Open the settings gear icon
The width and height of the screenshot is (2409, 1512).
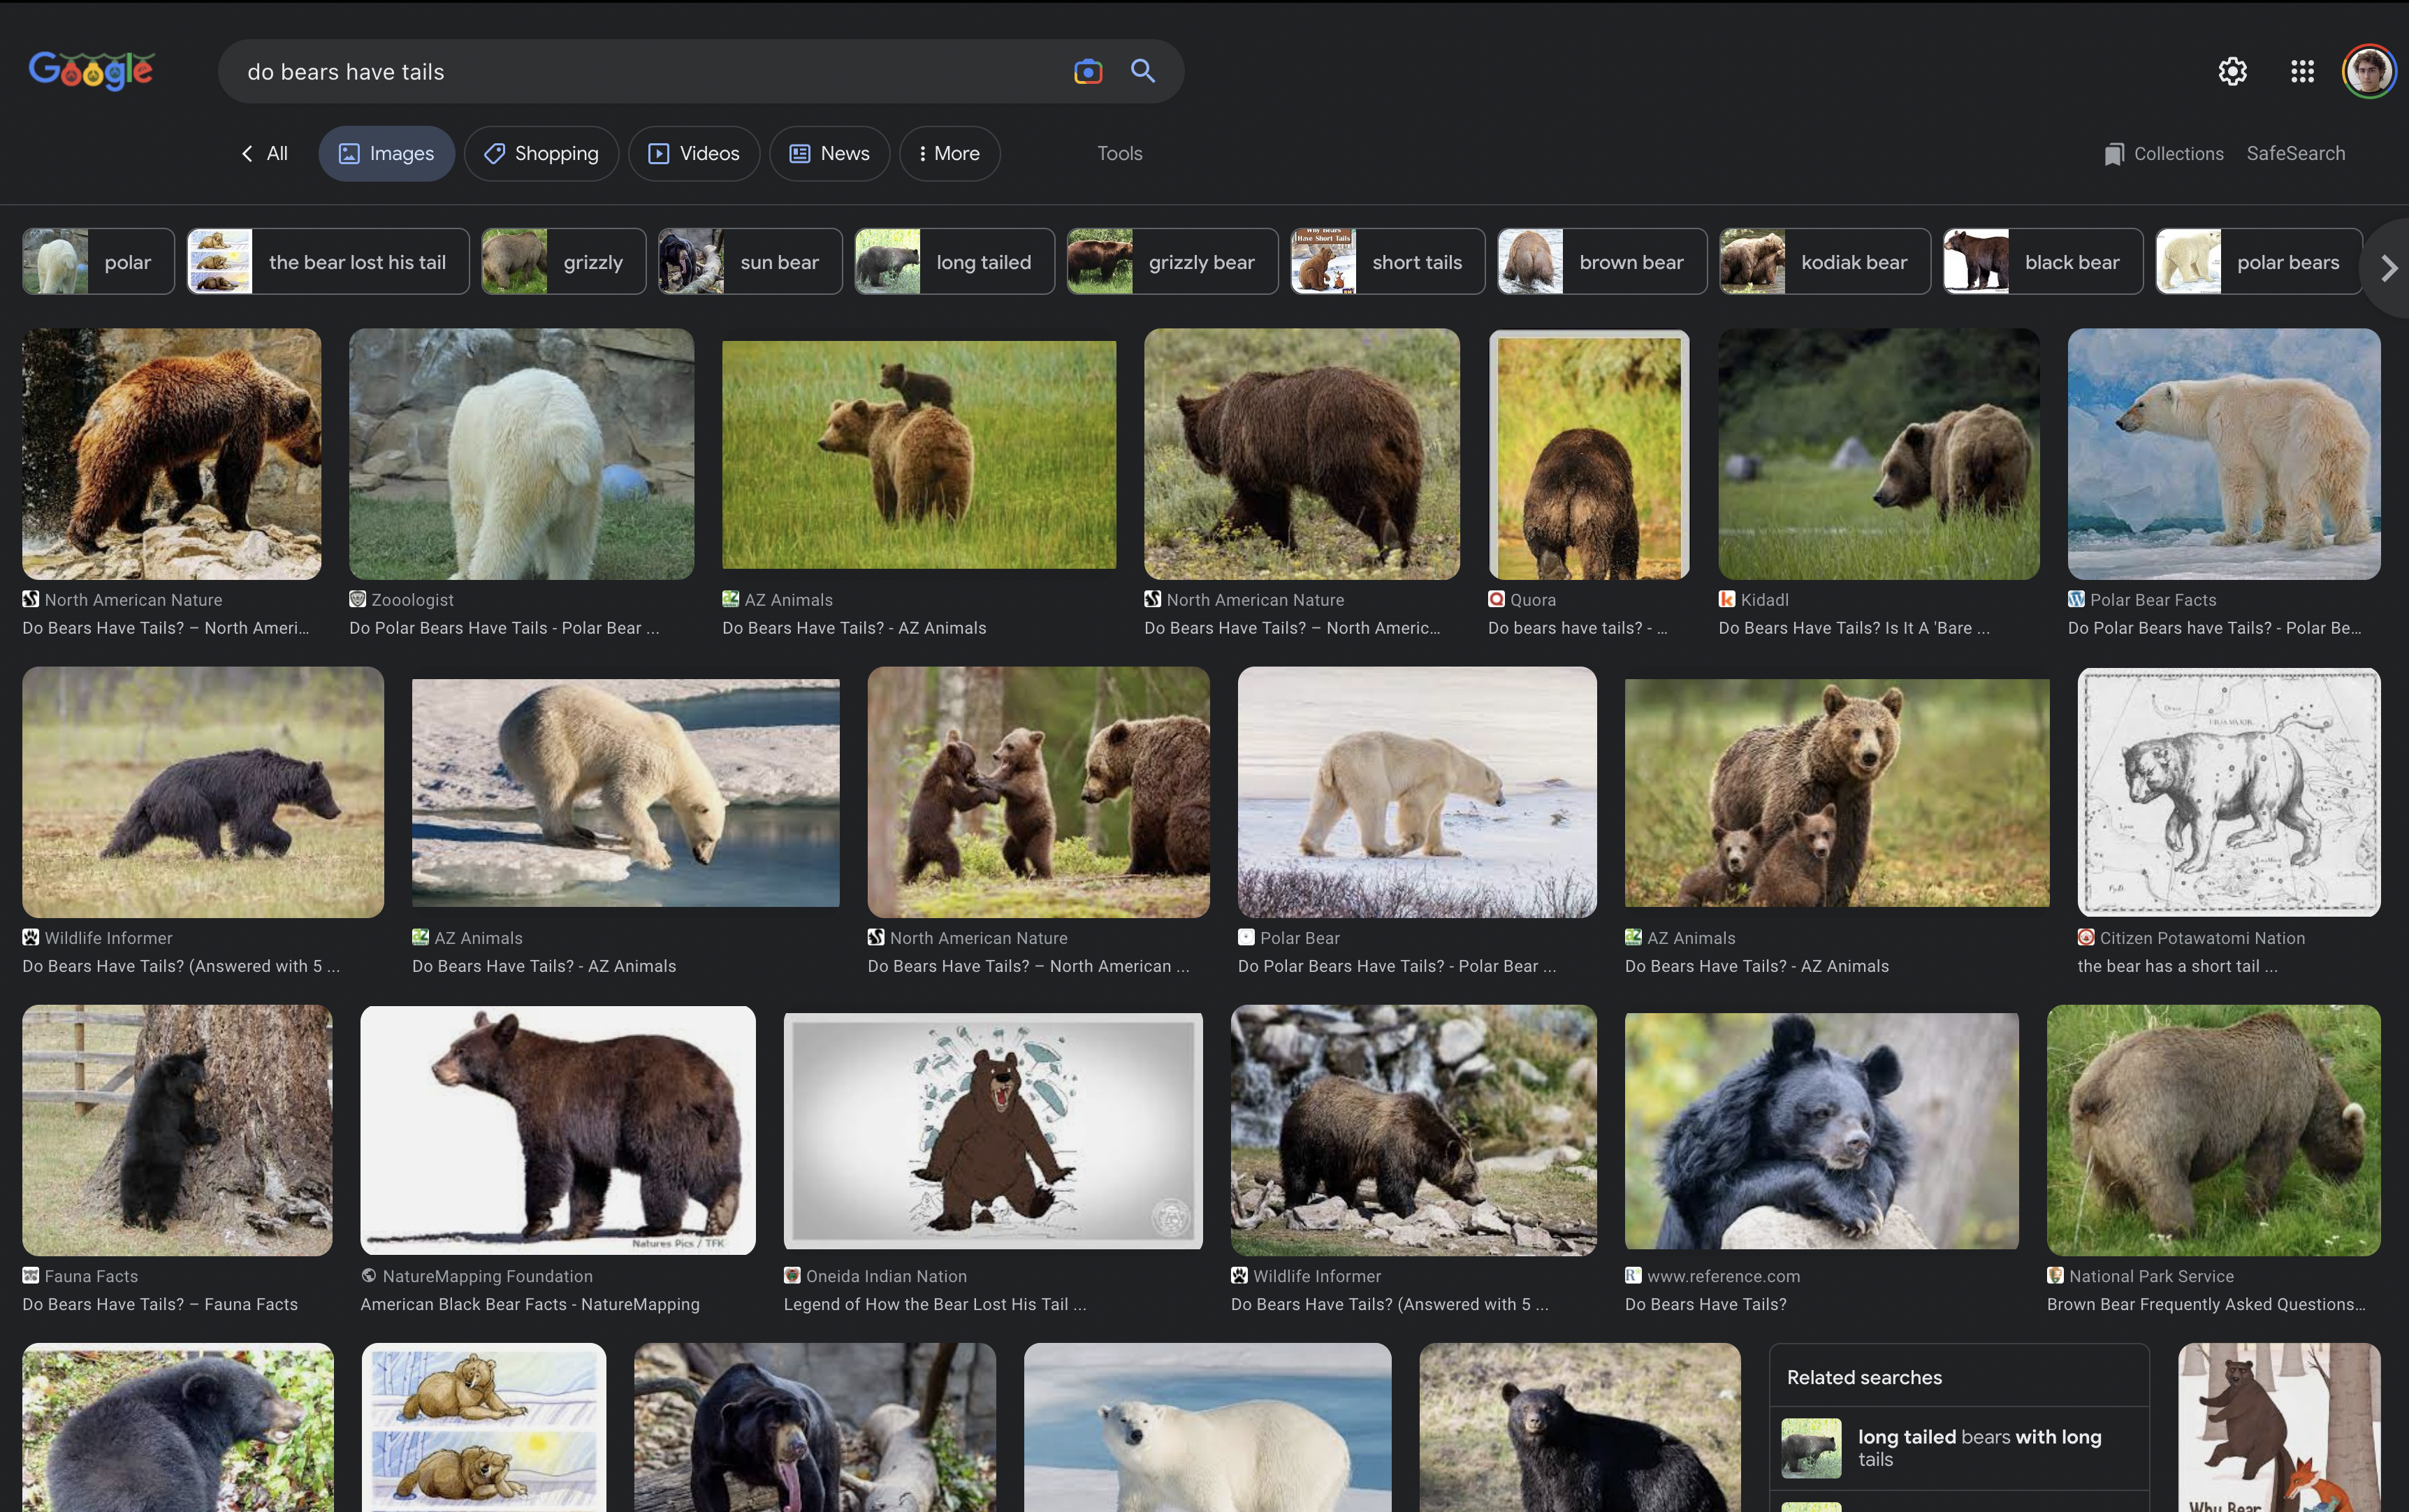(2232, 71)
